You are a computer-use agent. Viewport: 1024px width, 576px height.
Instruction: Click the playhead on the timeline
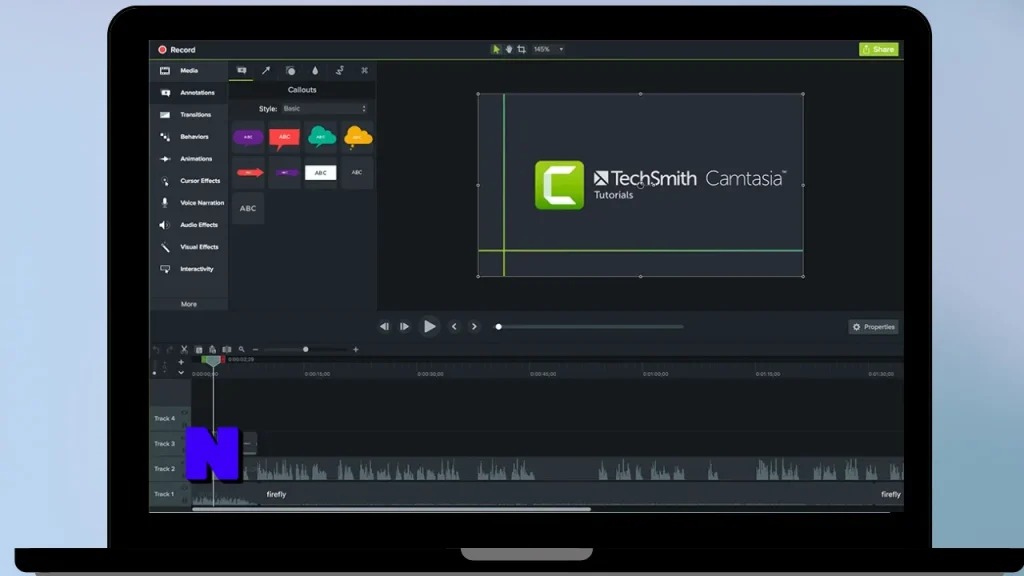point(213,360)
